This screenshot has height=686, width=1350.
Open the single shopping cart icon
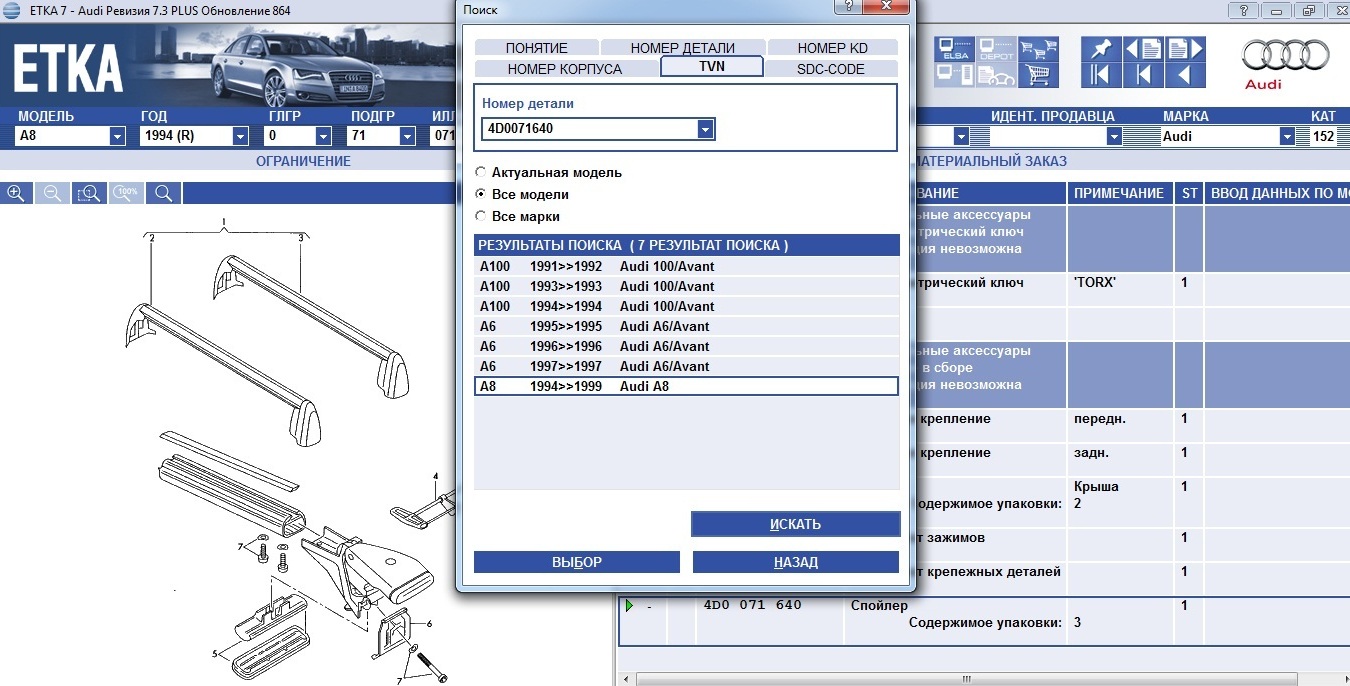pos(1040,75)
